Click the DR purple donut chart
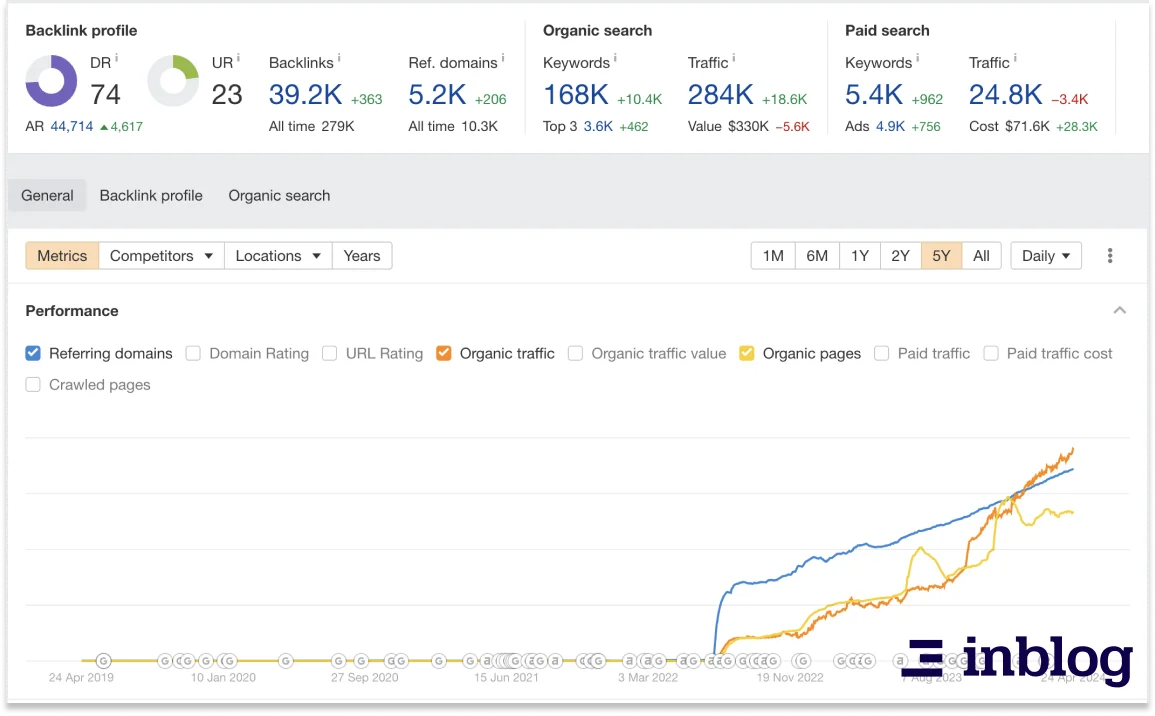Viewport: 1155px width, 716px height. tap(51, 81)
